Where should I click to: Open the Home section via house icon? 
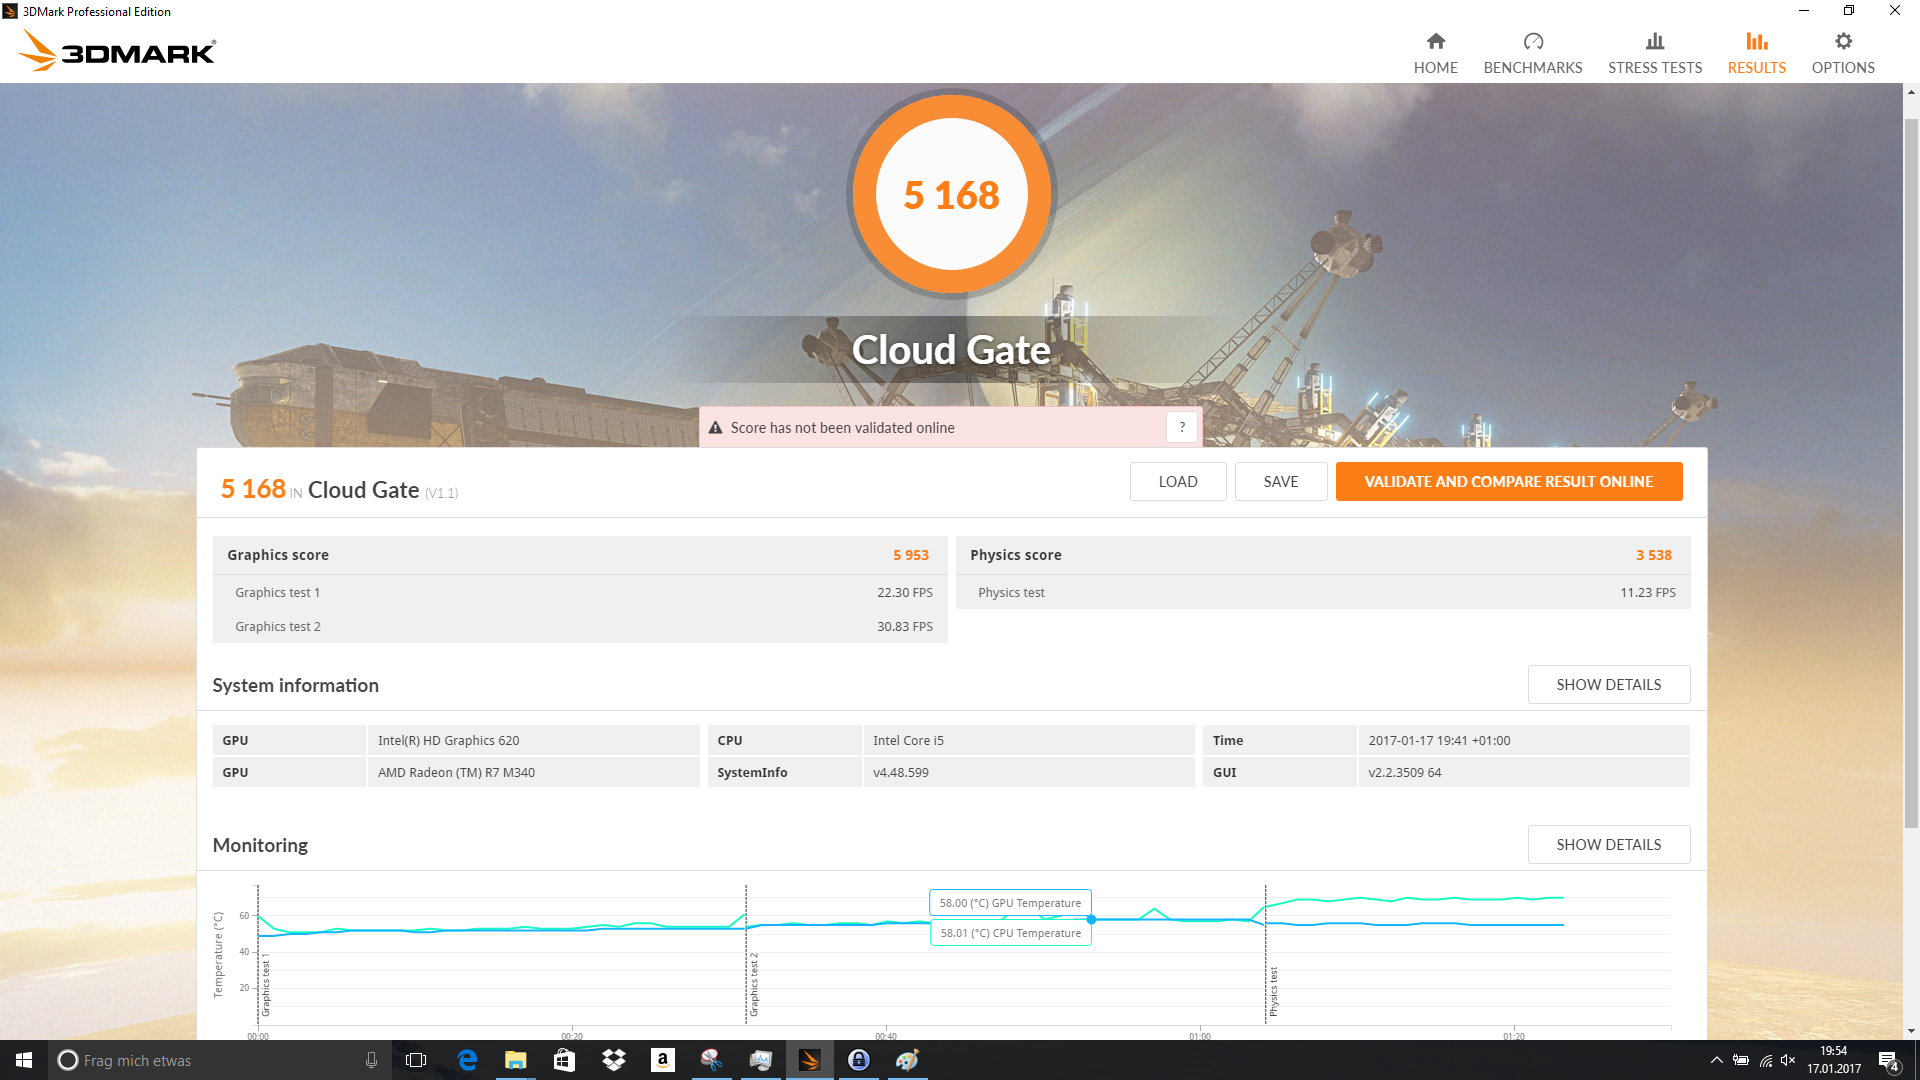(x=1435, y=42)
